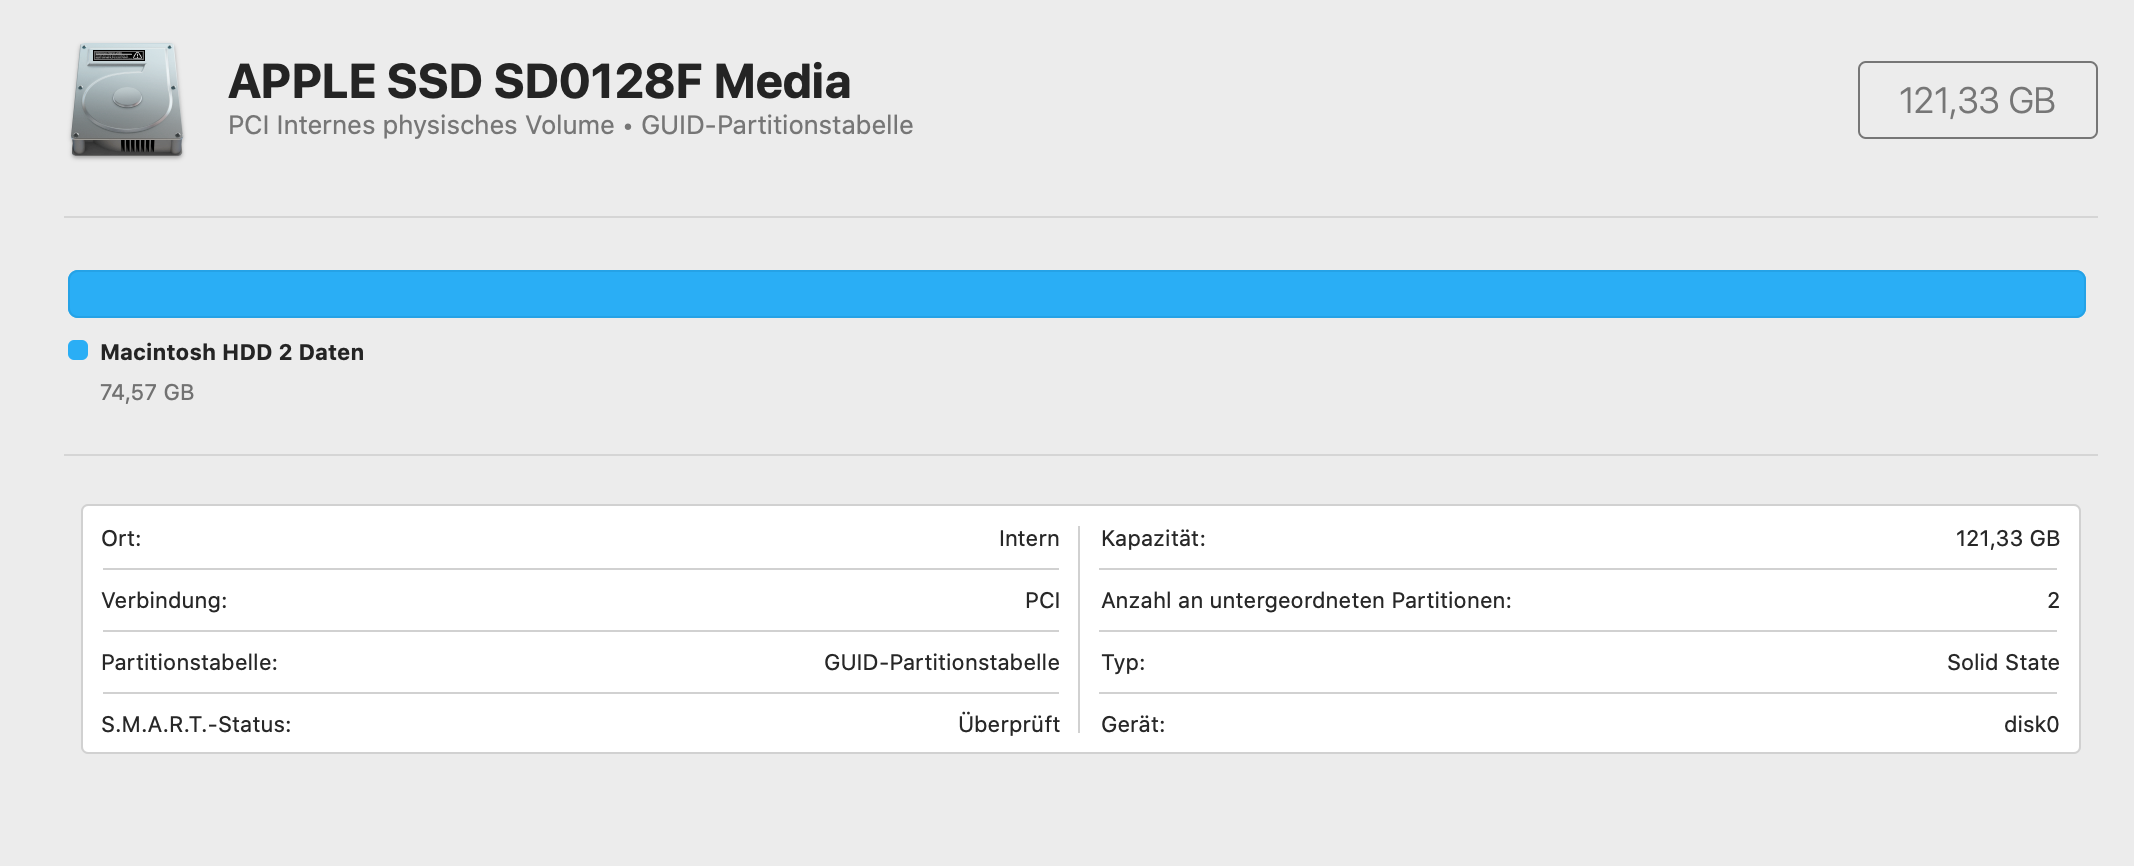Image resolution: width=2134 pixels, height=866 pixels.
Task: Select the disk0 device value
Action: click(x=2030, y=724)
